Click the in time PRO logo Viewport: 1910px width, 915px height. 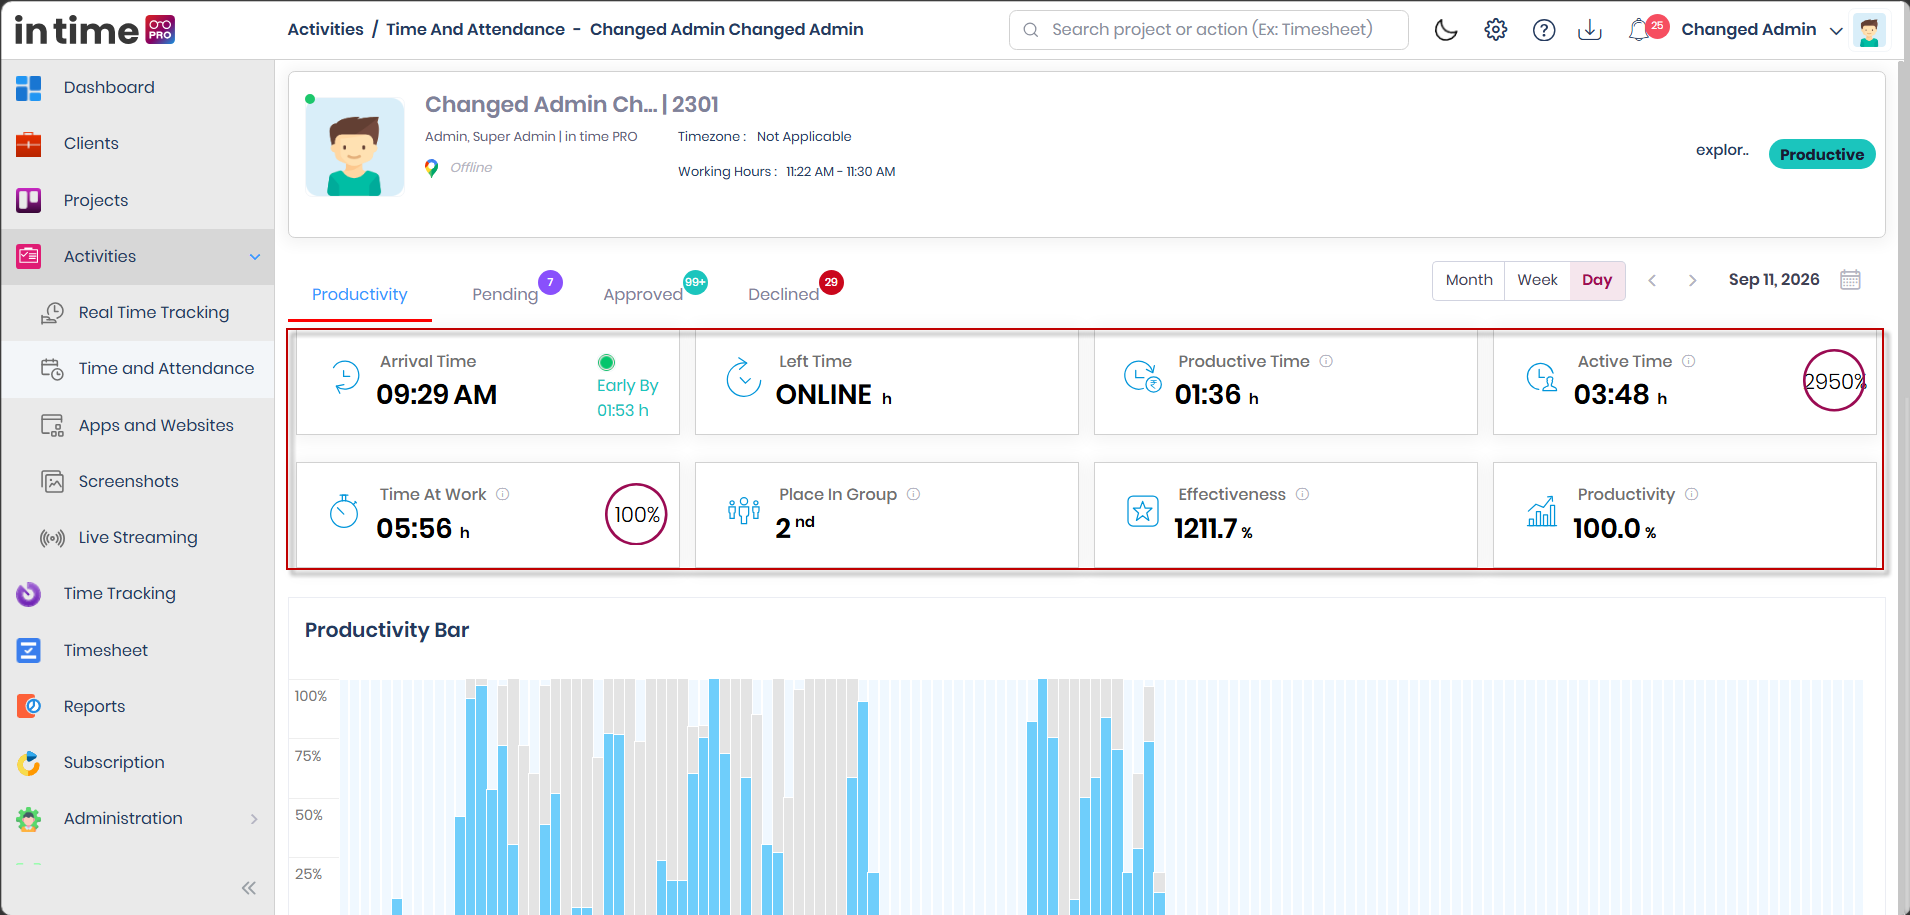pyautogui.click(x=95, y=30)
